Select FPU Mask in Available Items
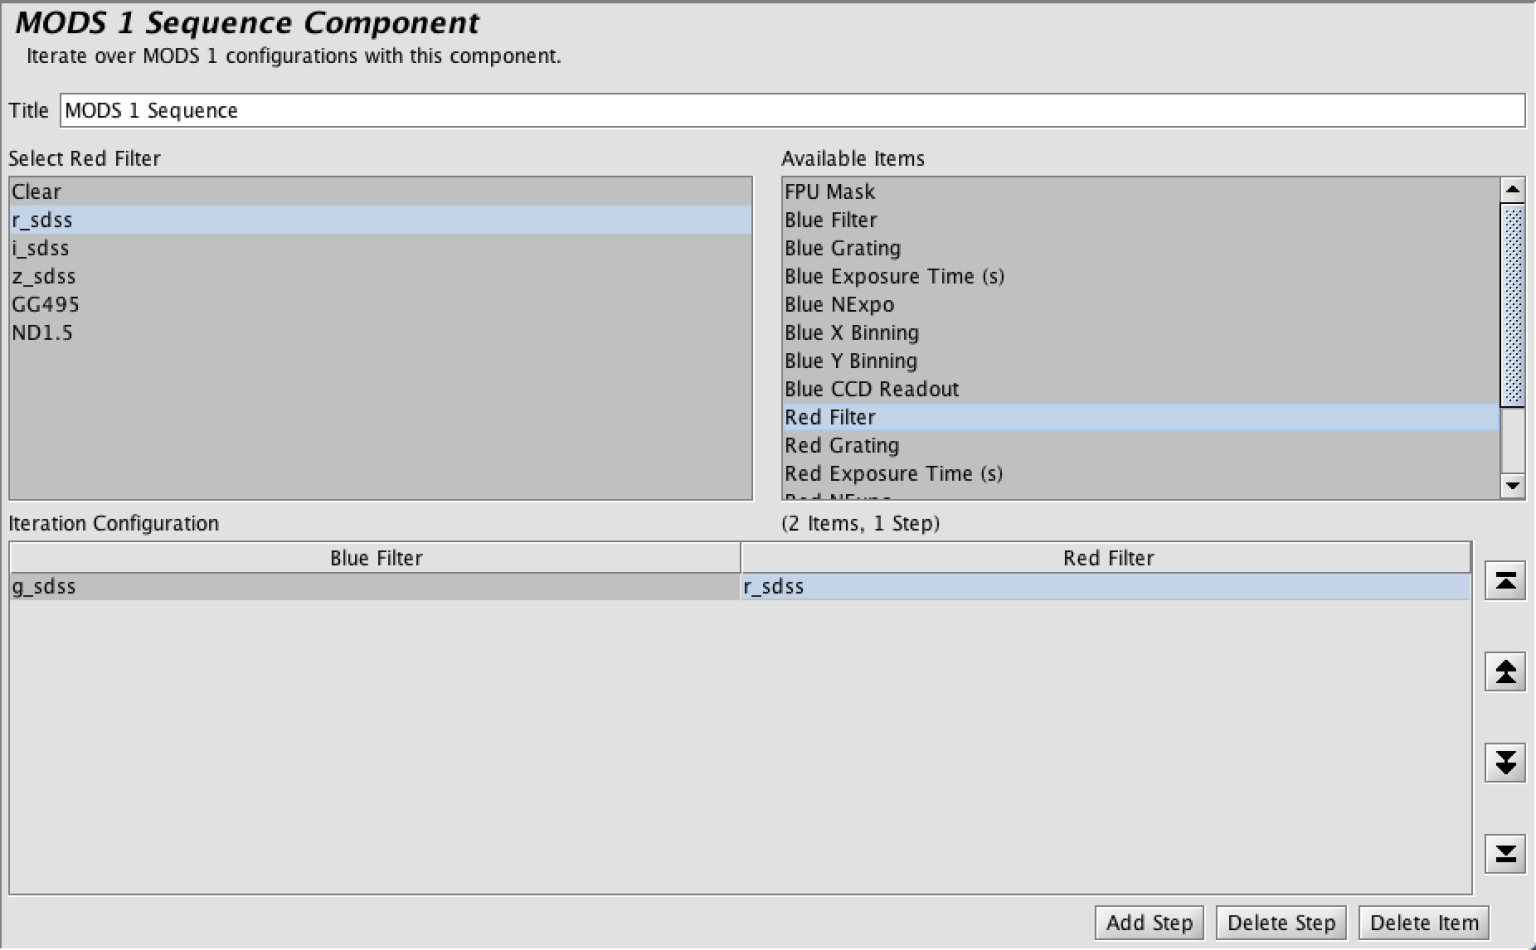 (1141, 192)
